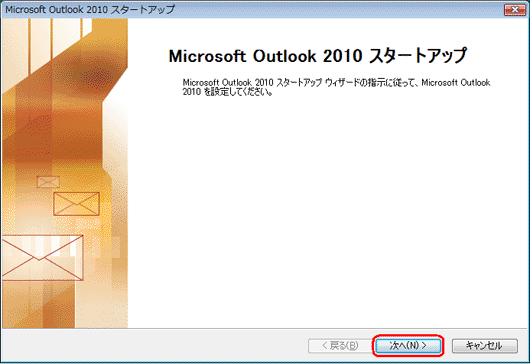Click the スタートアップ word in the large heading
The image size is (530, 364).
point(418,56)
